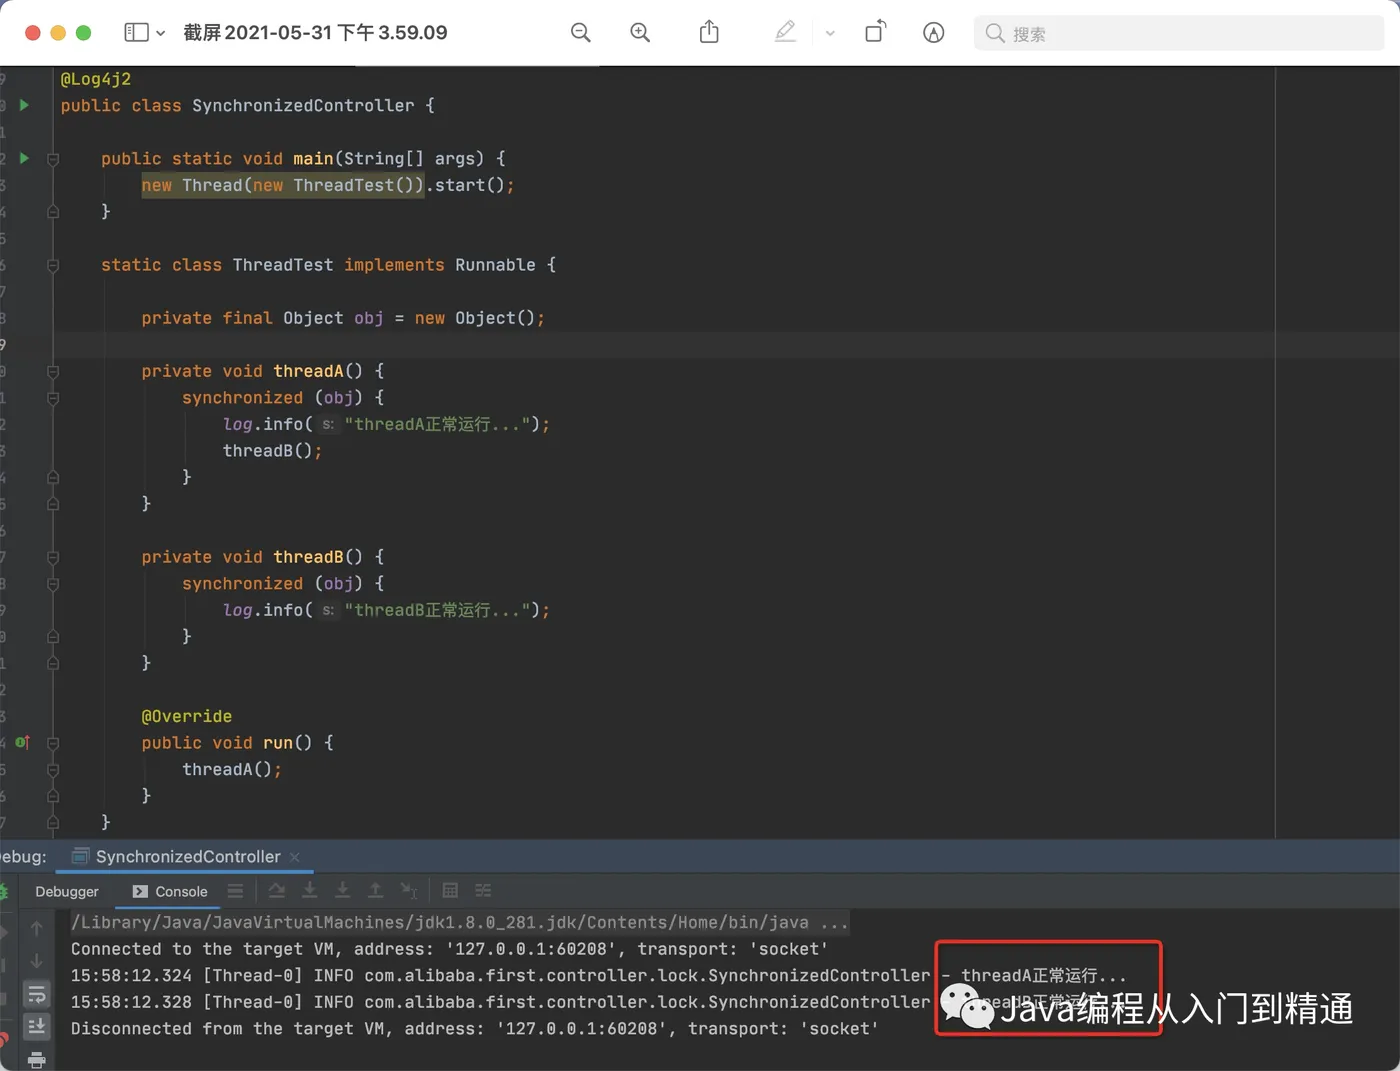Click 'Connected to the target VM' console line
Viewport: 1400px width, 1071px height.
(x=450, y=949)
